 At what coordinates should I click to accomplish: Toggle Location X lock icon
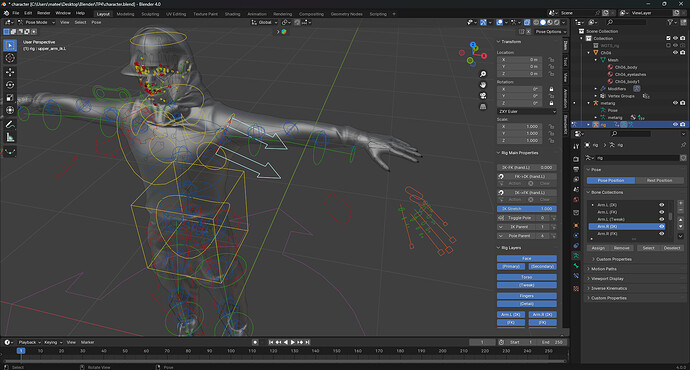[x=551, y=59]
